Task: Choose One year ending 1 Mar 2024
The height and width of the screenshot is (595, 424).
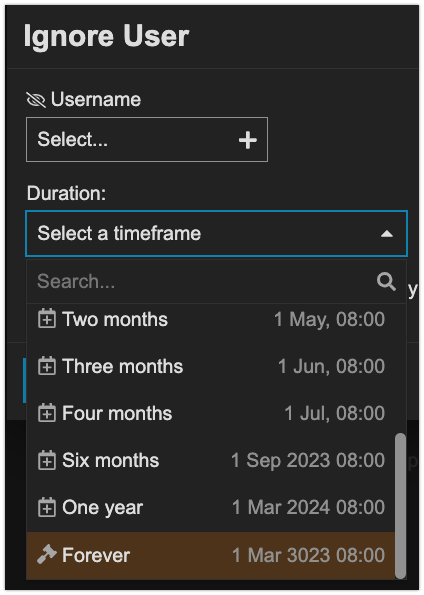Action: tap(211, 507)
